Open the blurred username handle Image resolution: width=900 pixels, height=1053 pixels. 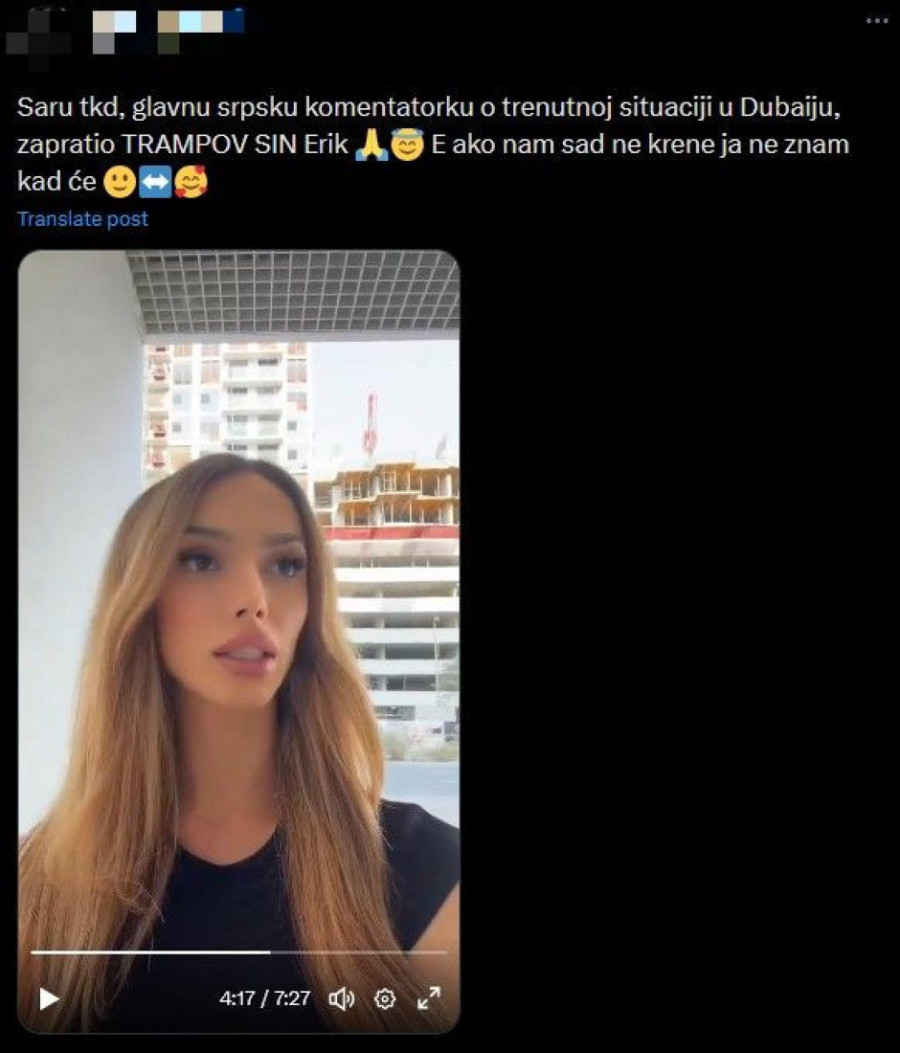tap(200, 30)
